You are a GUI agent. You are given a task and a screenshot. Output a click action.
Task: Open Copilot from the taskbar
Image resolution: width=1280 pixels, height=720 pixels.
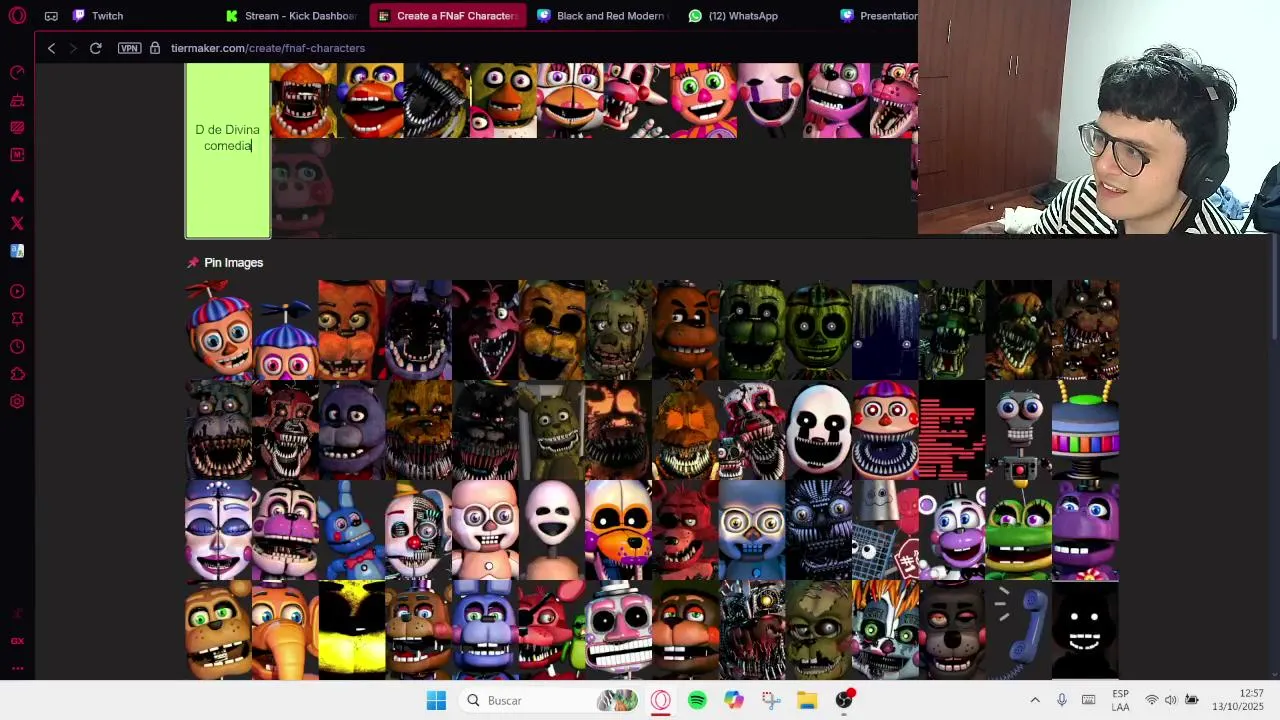click(734, 701)
